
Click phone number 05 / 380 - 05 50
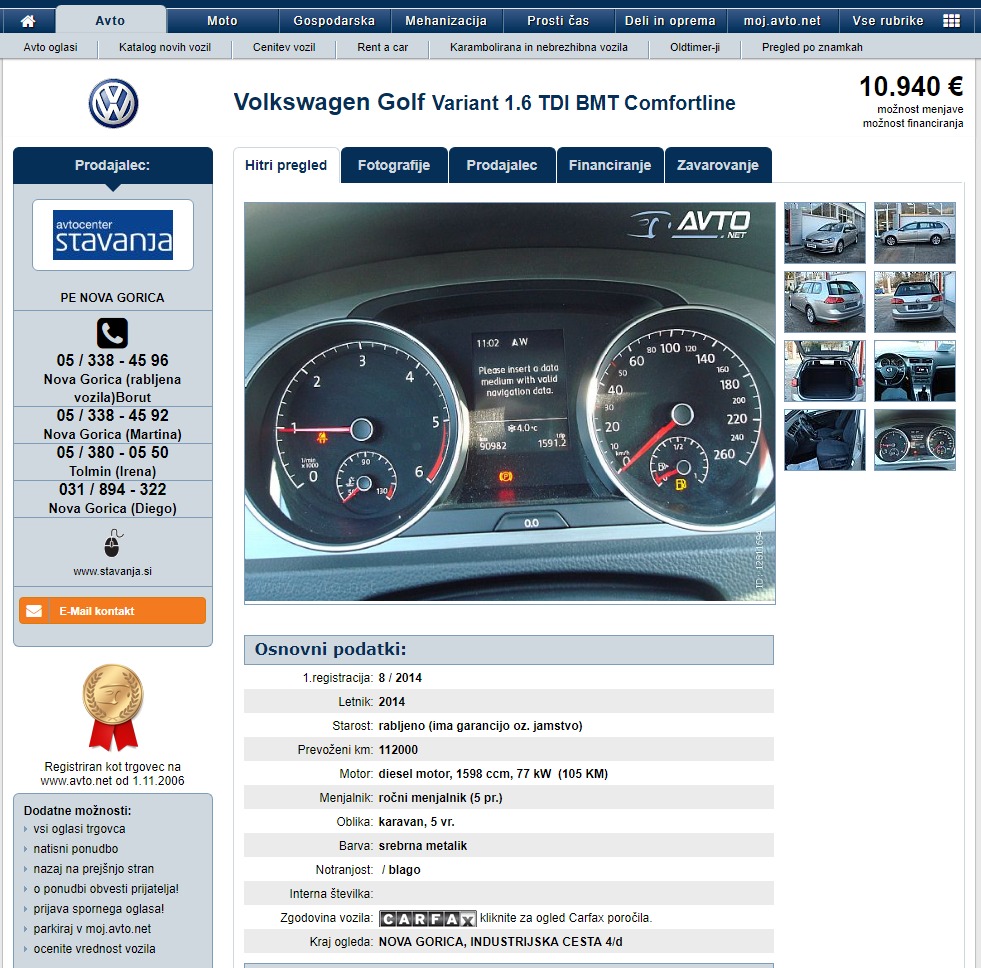113,452
